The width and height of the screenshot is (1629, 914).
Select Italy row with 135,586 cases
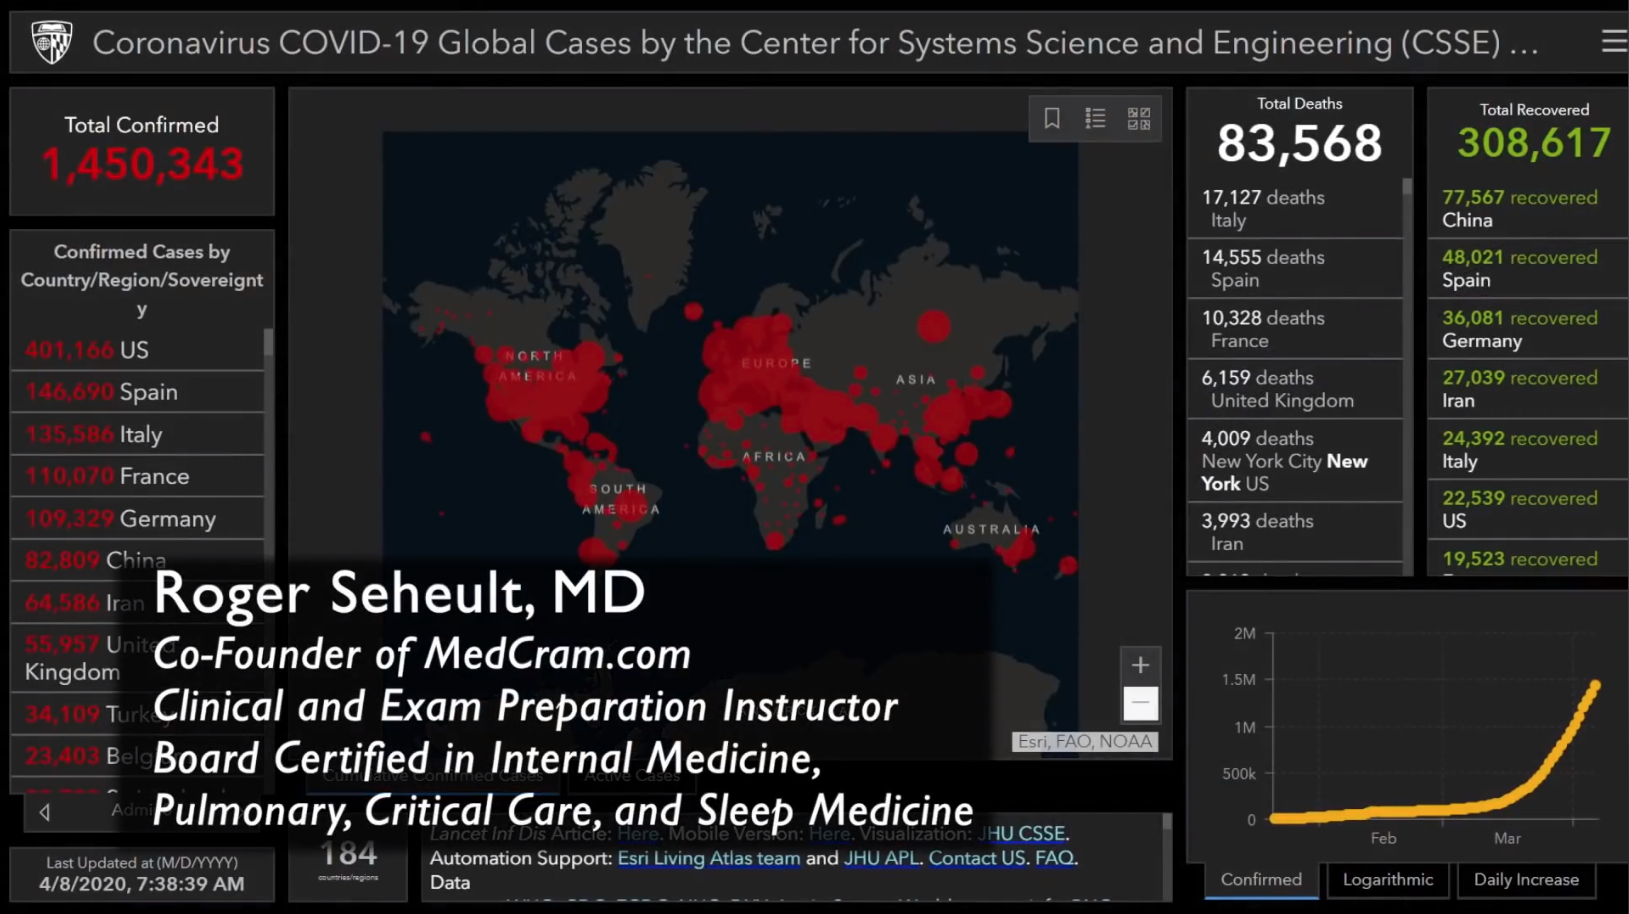coord(138,434)
